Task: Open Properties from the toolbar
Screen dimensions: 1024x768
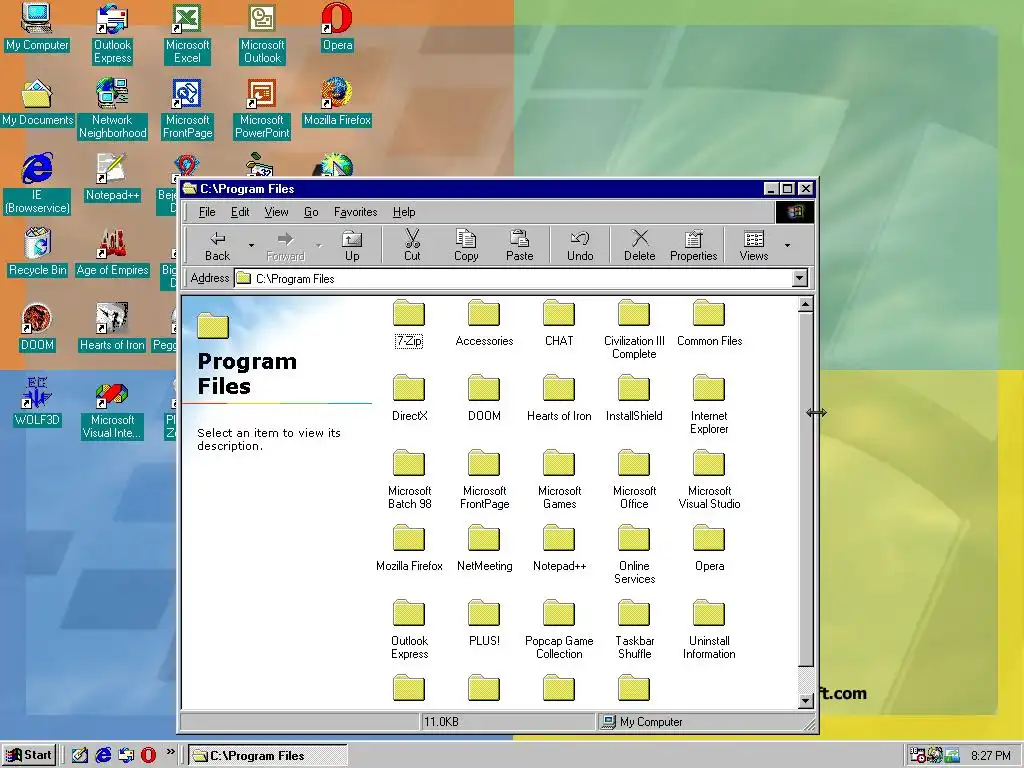Action: pyautogui.click(x=694, y=246)
